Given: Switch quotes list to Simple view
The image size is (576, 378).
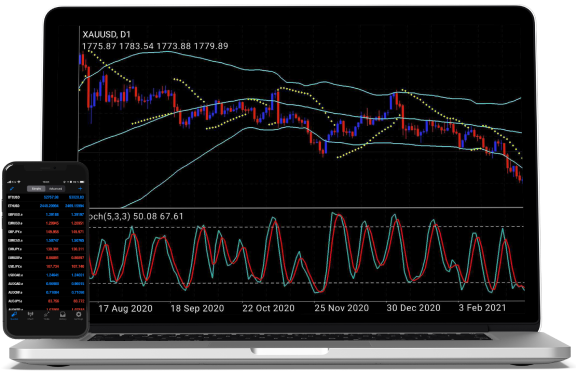Looking at the screenshot, I should click(x=36, y=189).
